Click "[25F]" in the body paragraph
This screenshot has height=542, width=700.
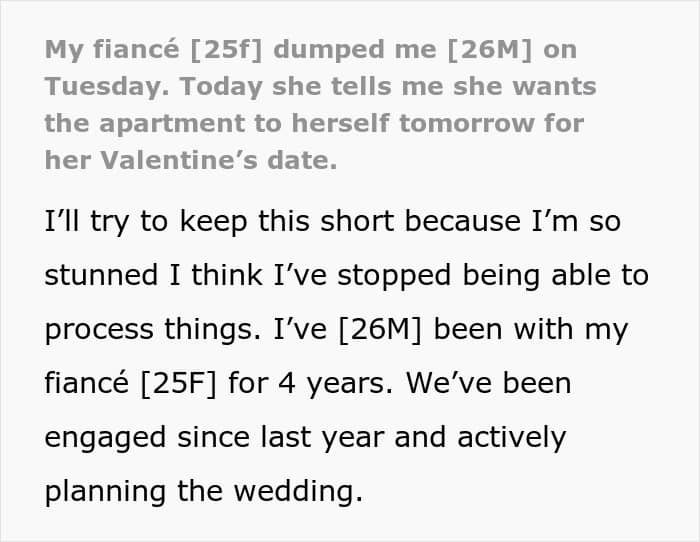[x=178, y=384]
